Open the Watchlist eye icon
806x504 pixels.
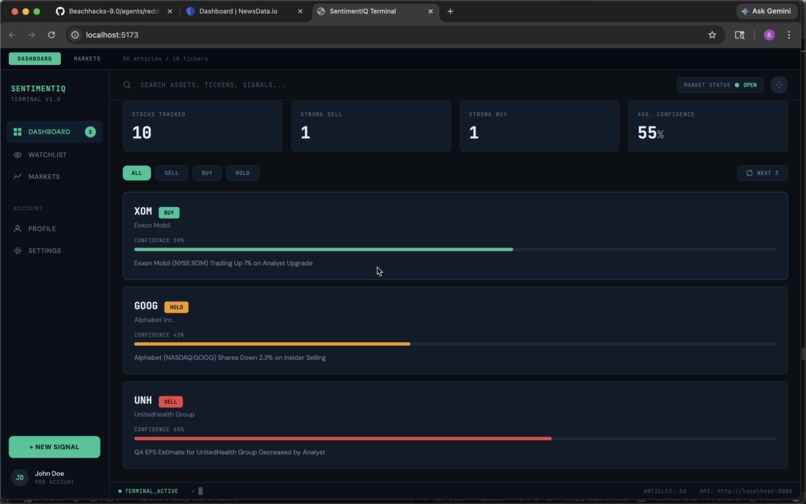[x=17, y=155]
